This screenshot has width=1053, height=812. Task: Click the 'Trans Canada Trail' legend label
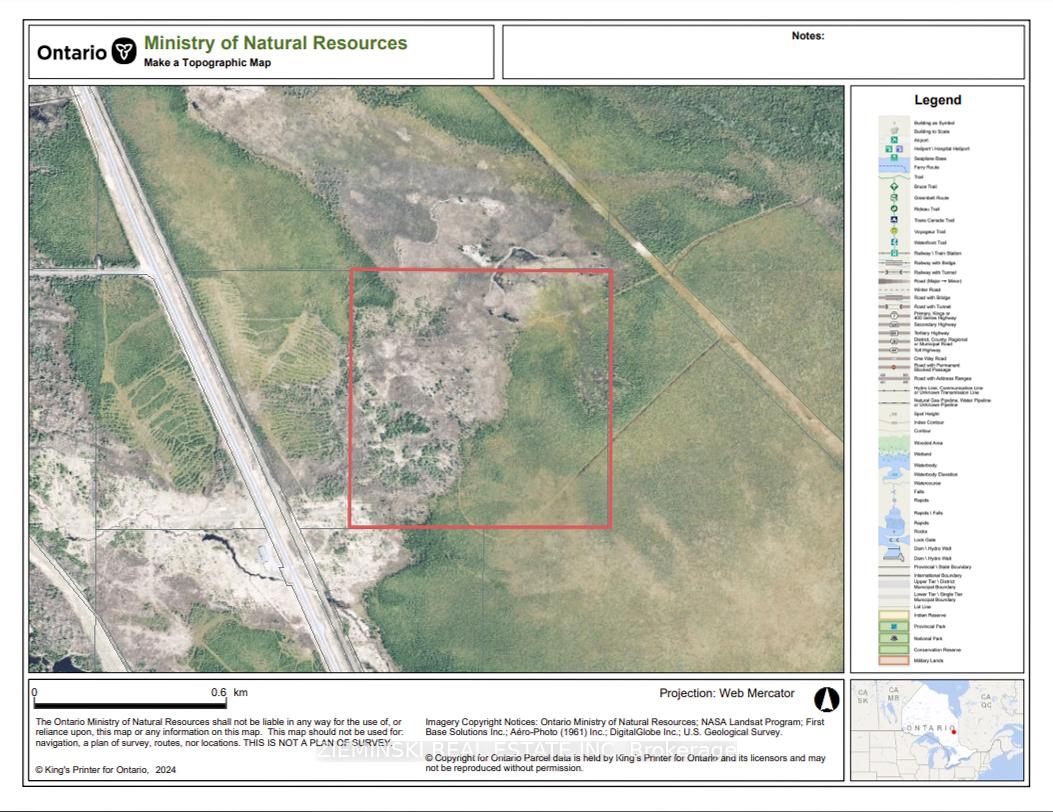coord(934,220)
